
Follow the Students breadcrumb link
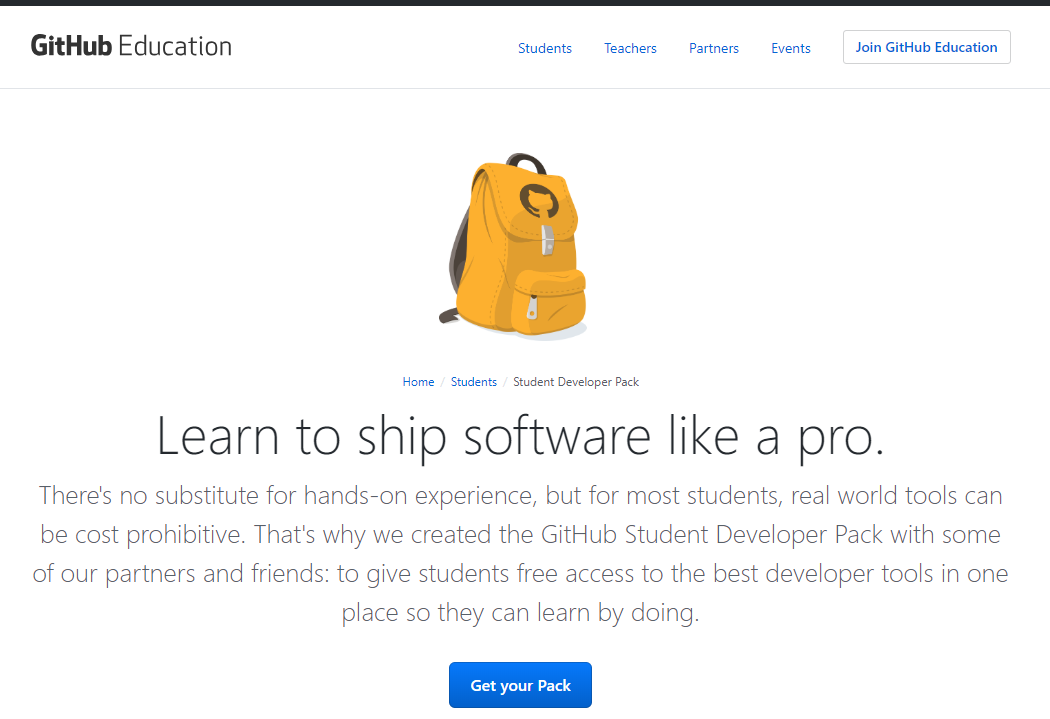click(474, 382)
